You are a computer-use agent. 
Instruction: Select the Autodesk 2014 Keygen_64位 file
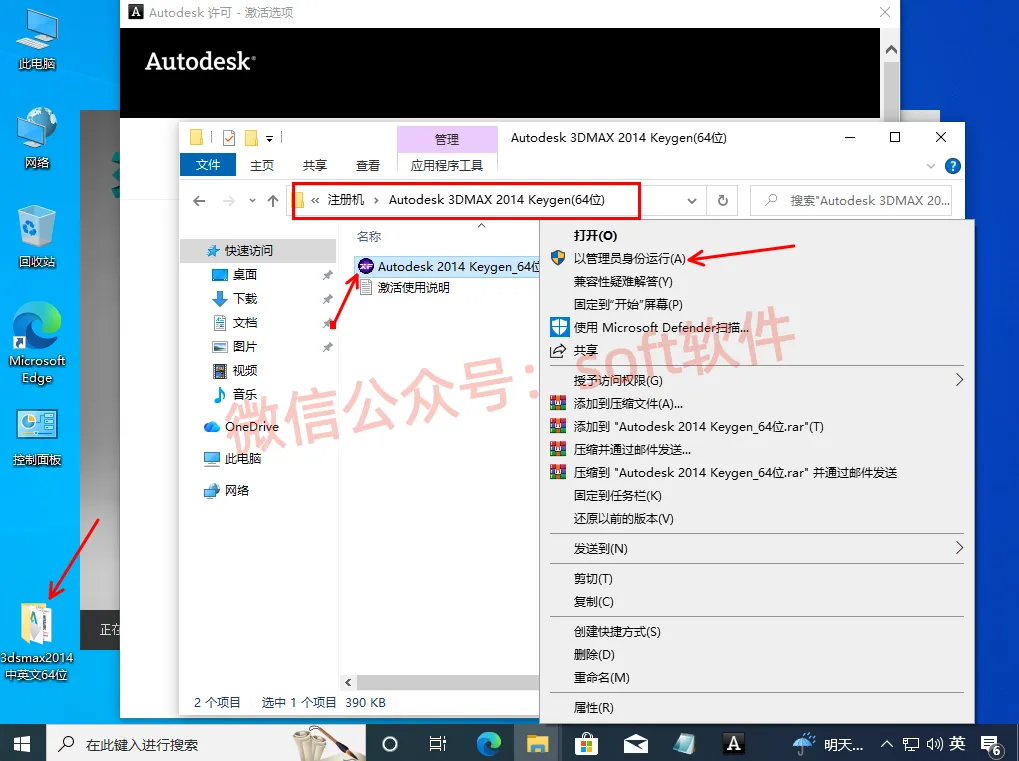pos(449,266)
